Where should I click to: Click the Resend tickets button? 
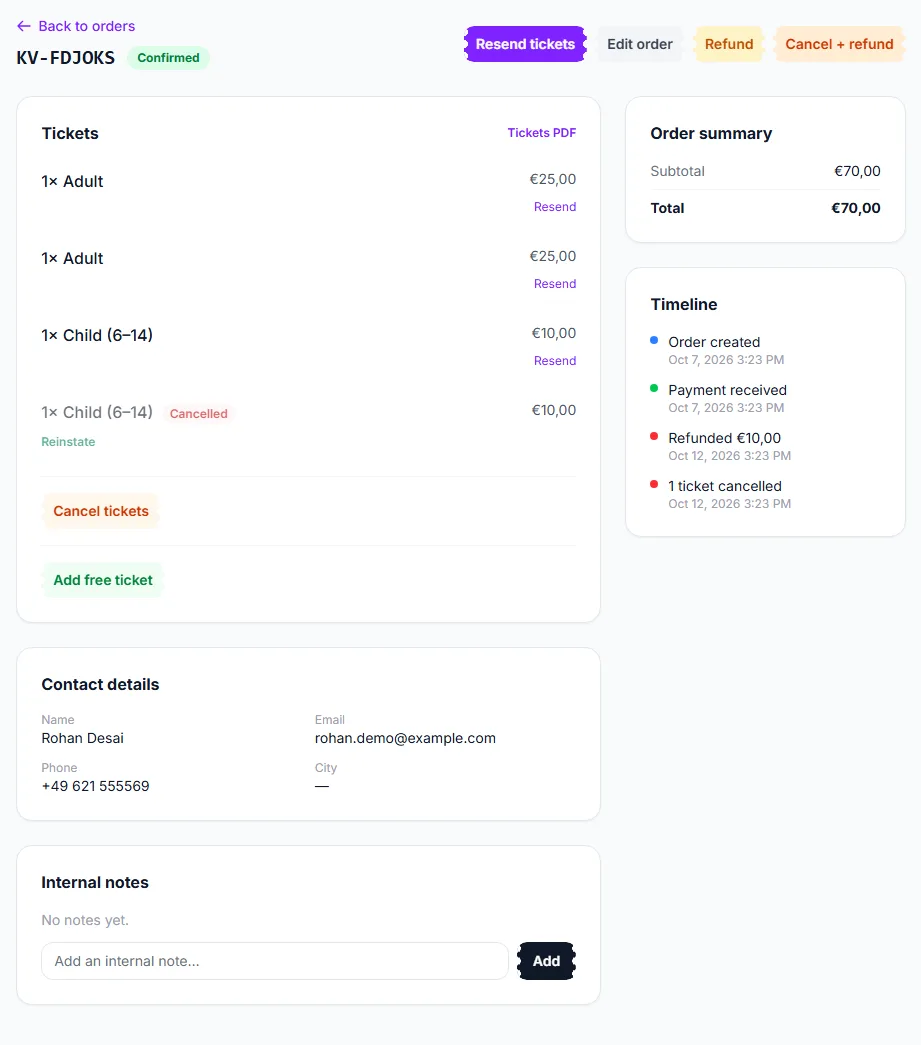click(525, 44)
